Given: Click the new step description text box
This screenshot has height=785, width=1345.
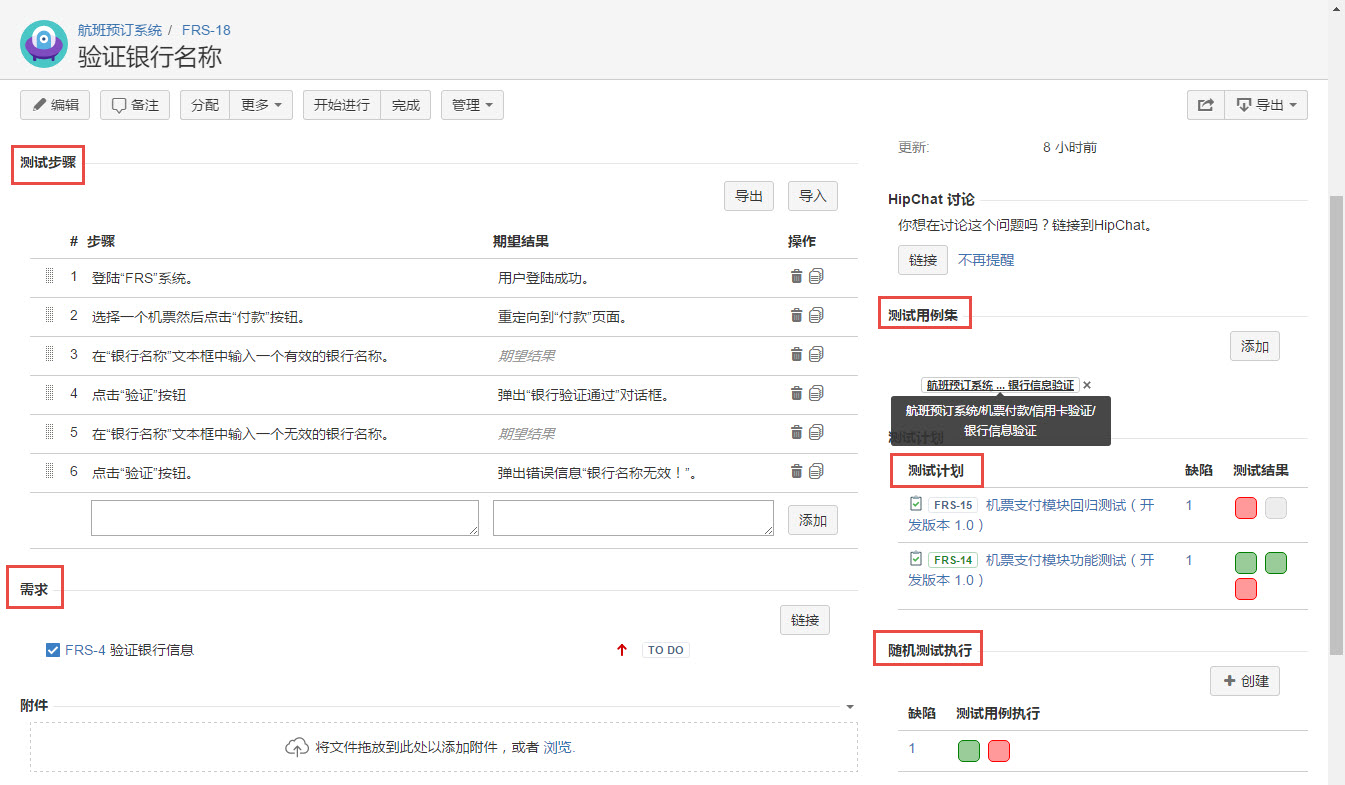Looking at the screenshot, I should [285, 518].
